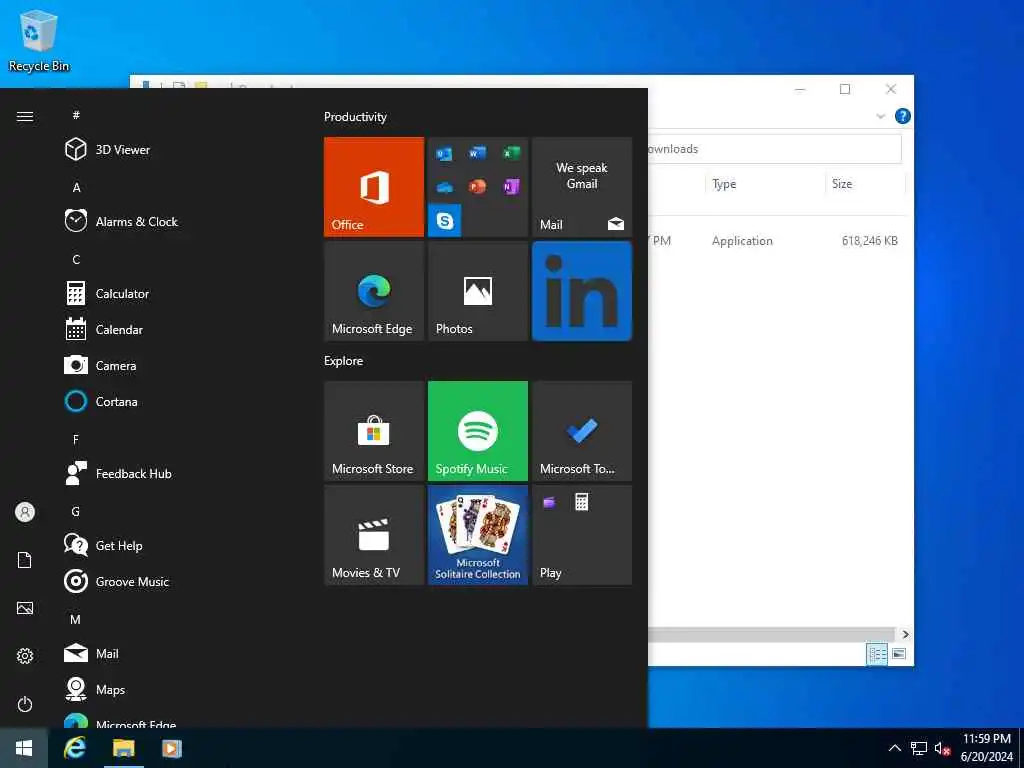Open OneNote in the Office apps tile

pyautogui.click(x=511, y=187)
